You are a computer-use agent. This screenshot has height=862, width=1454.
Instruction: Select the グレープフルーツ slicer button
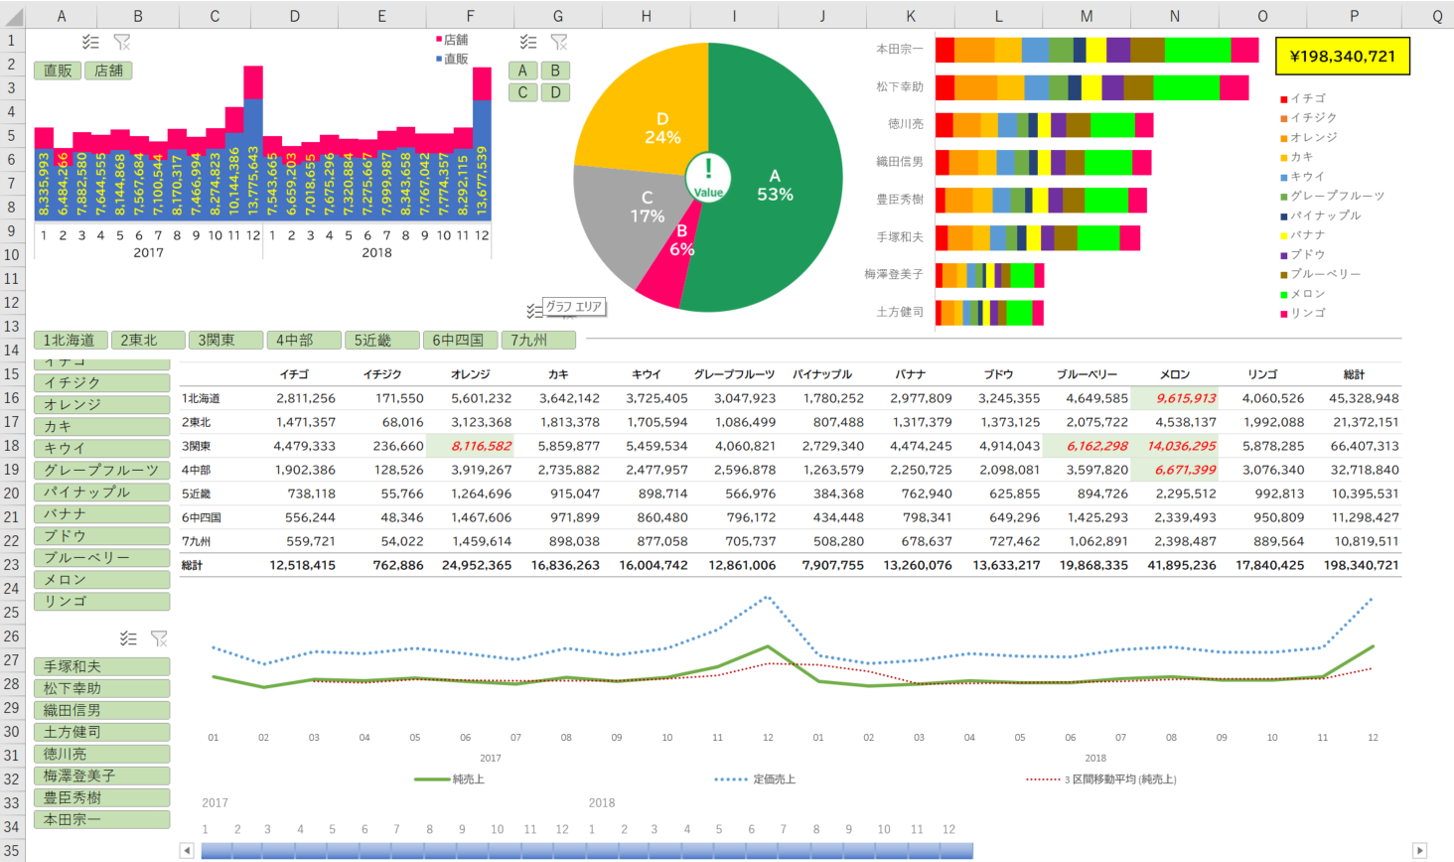pos(102,470)
